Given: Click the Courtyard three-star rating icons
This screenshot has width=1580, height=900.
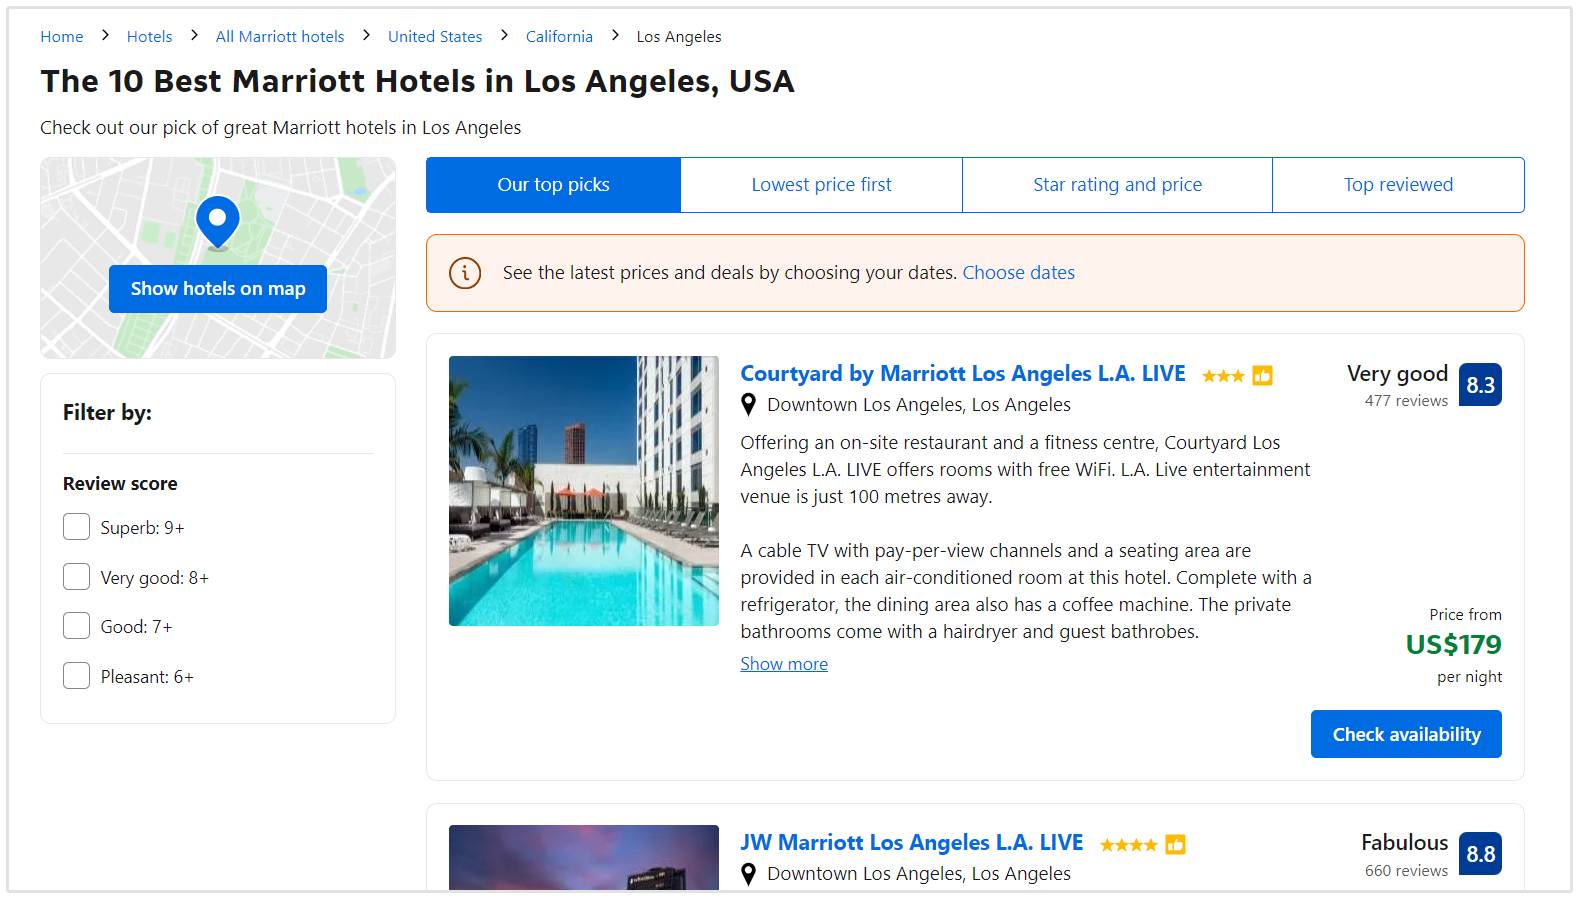Looking at the screenshot, I should coord(1223,376).
